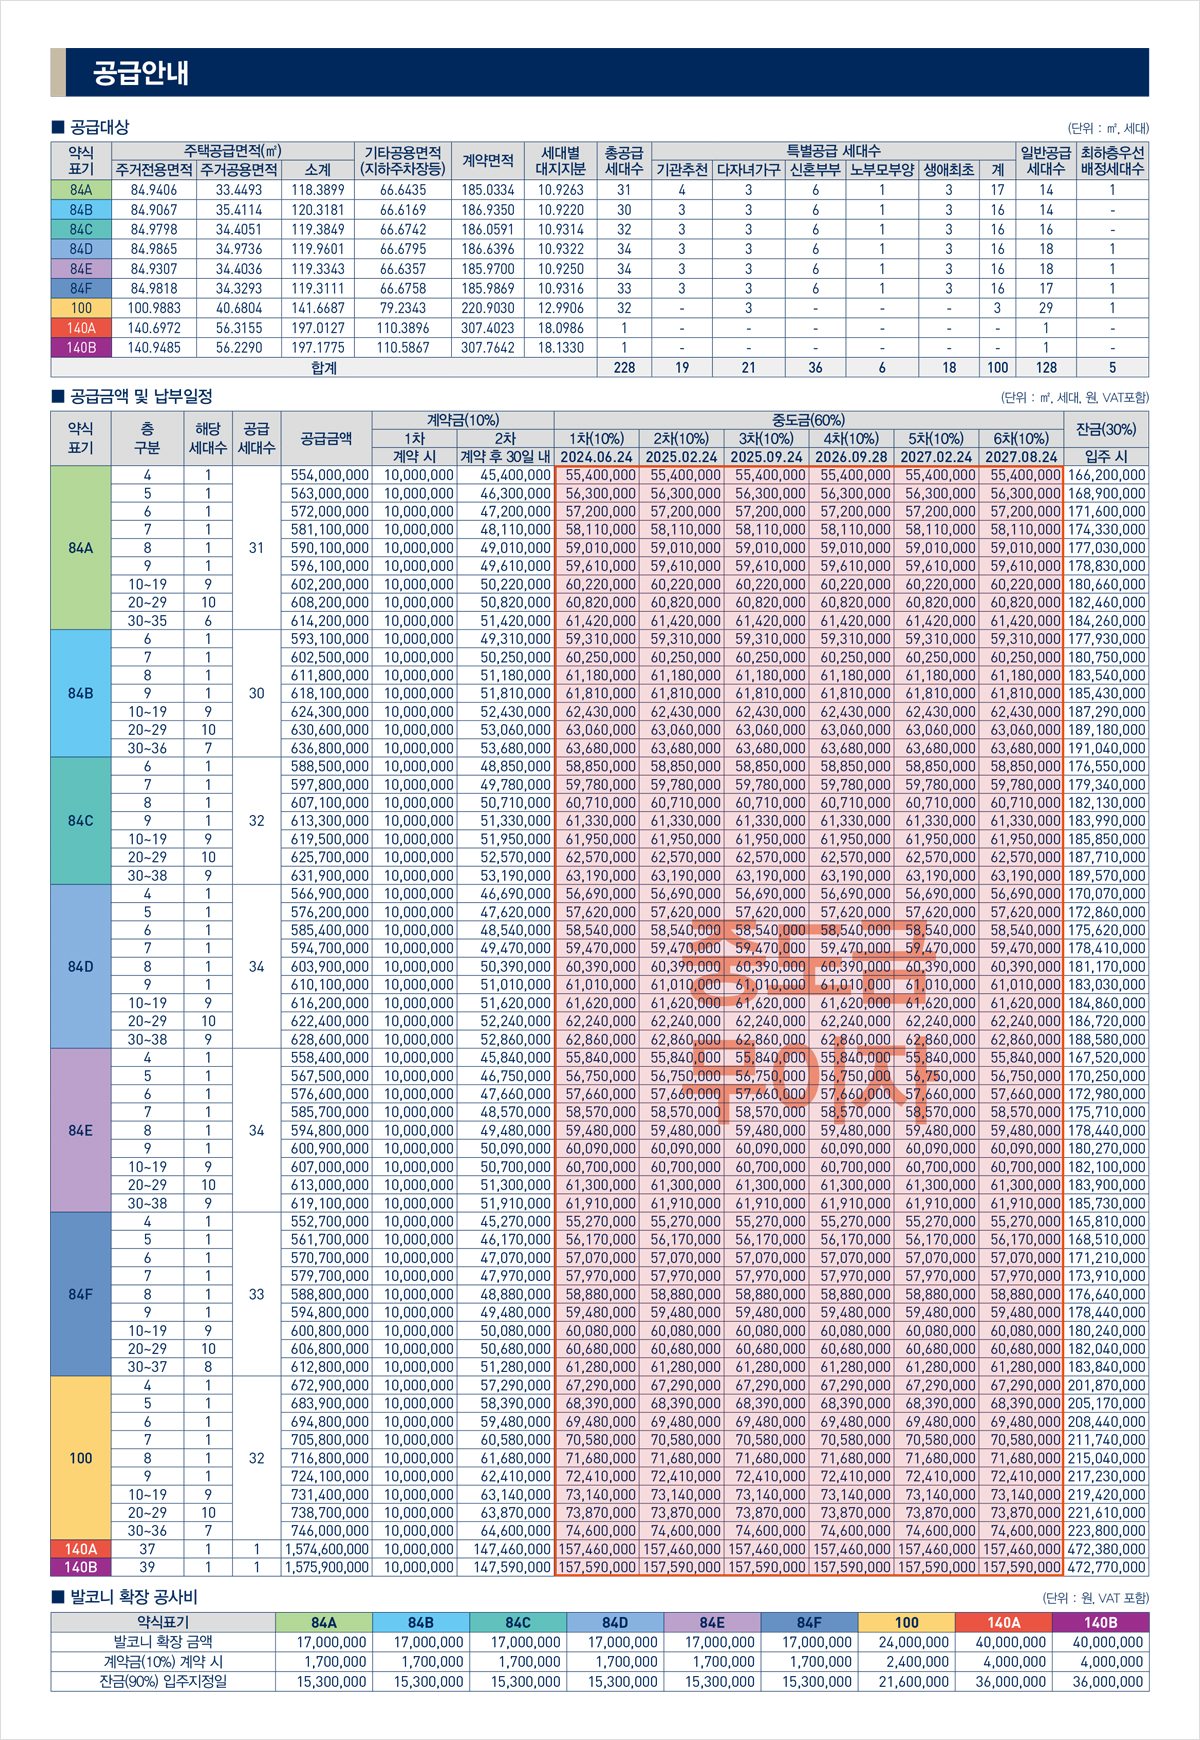Click the 특별공급 세대수 header
This screenshot has width=1200, height=1740.
click(x=833, y=151)
